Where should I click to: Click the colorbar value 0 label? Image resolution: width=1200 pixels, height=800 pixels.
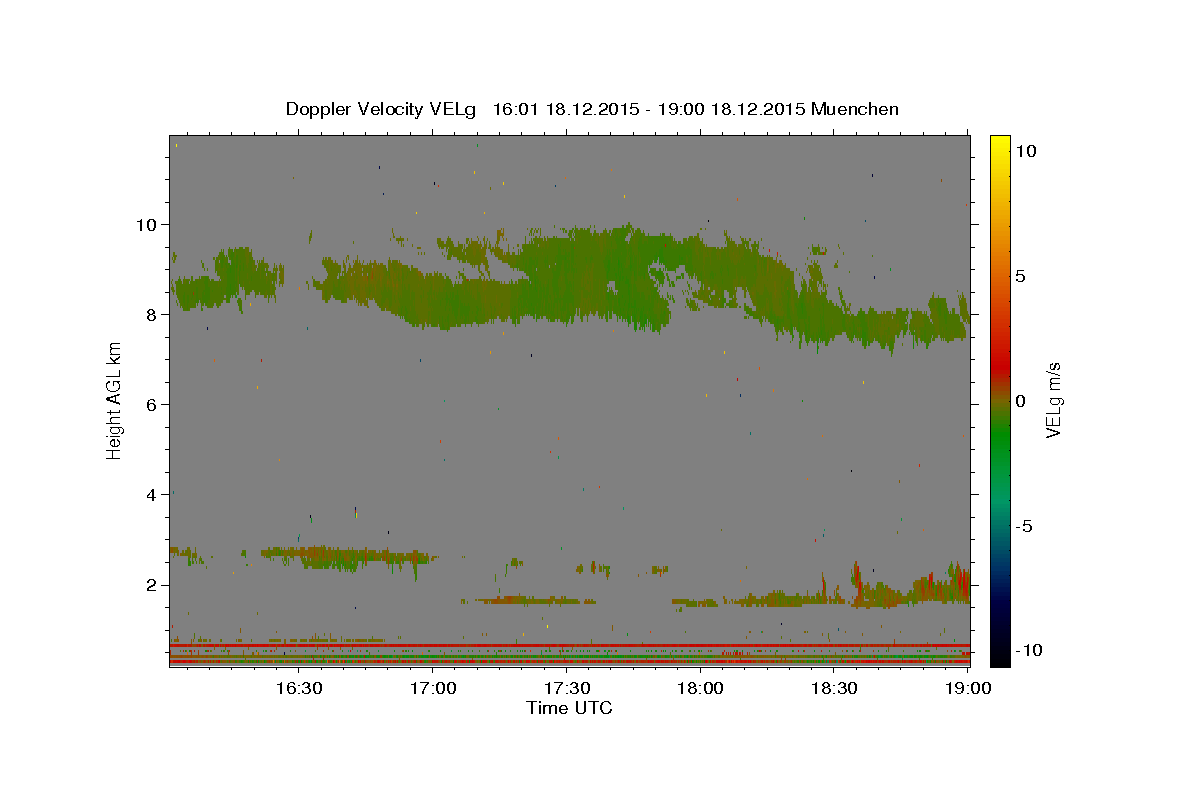(1020, 401)
